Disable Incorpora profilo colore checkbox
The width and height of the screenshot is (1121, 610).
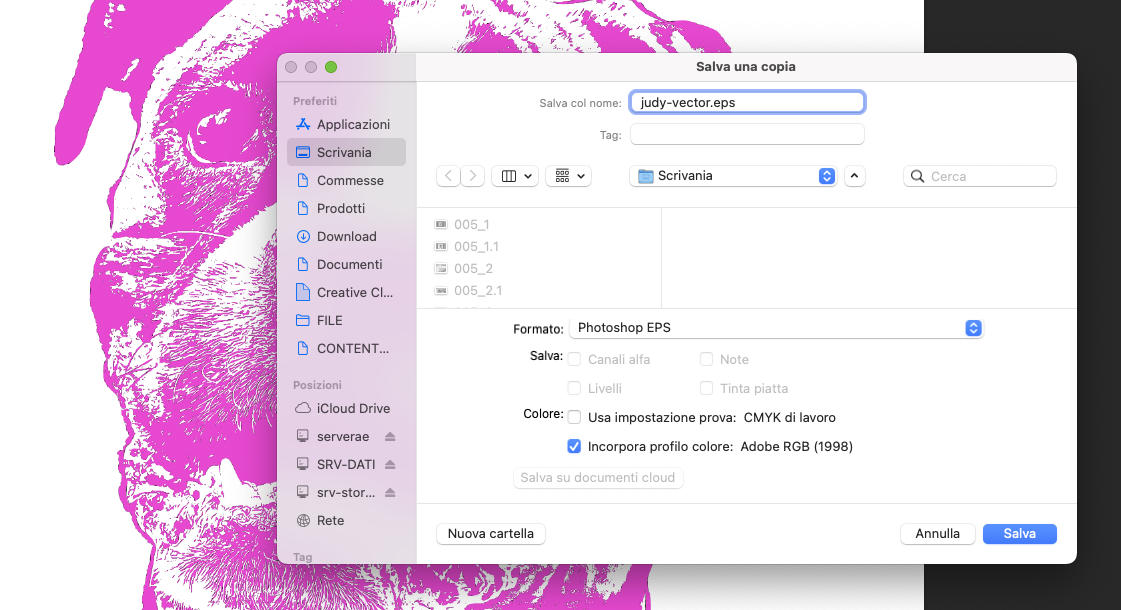coord(574,446)
